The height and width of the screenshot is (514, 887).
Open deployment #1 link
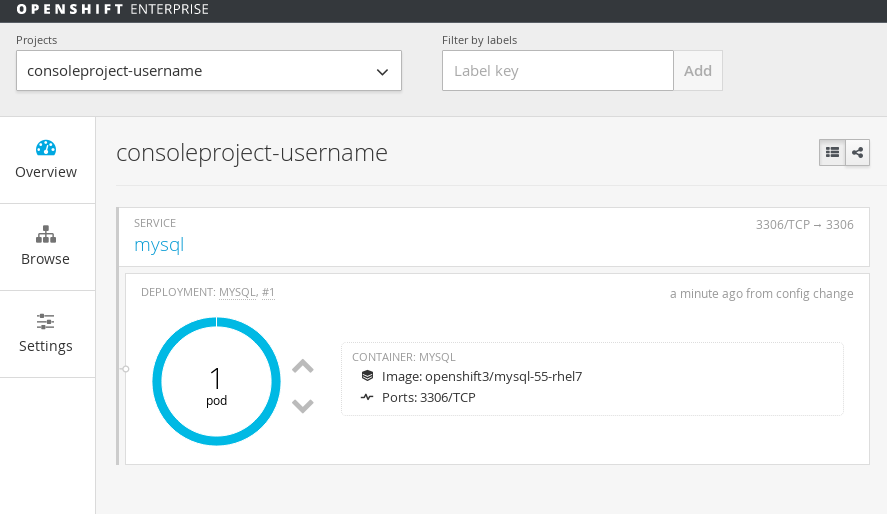pos(268,292)
